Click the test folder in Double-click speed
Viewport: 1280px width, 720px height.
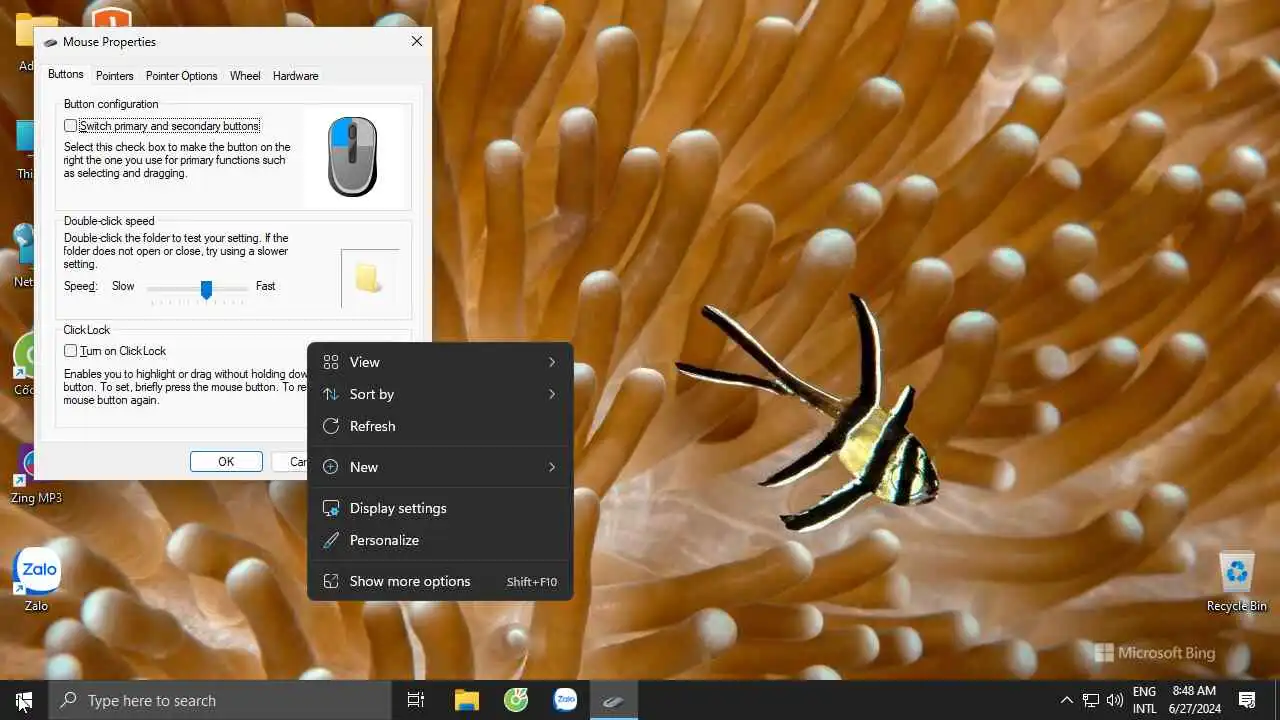point(369,278)
